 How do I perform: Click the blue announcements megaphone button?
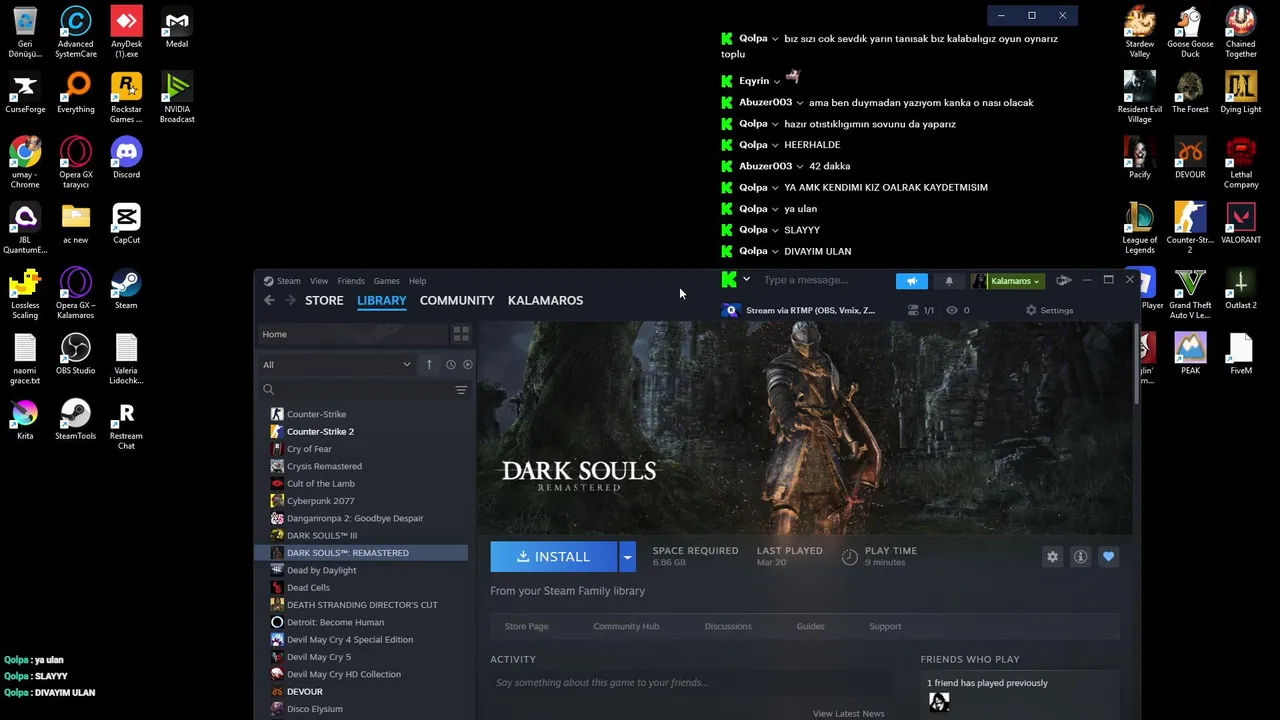pyautogui.click(x=911, y=281)
